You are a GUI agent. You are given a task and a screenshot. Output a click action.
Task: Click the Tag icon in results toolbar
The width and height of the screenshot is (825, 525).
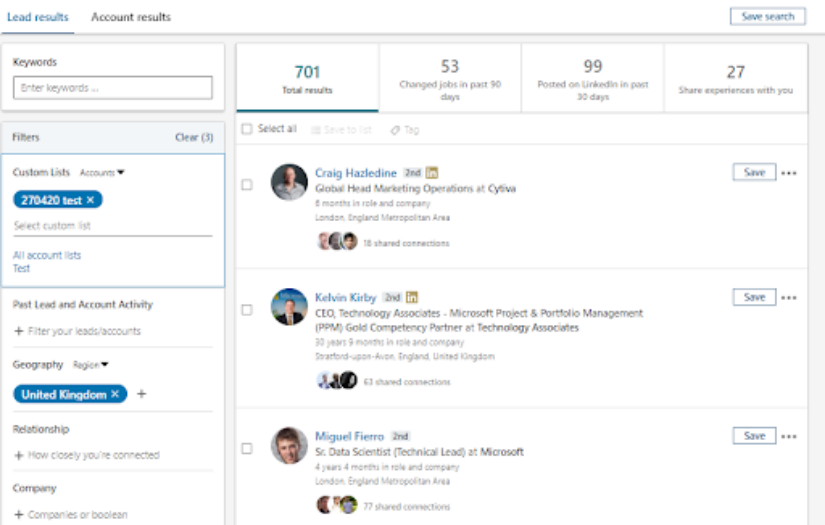point(395,130)
